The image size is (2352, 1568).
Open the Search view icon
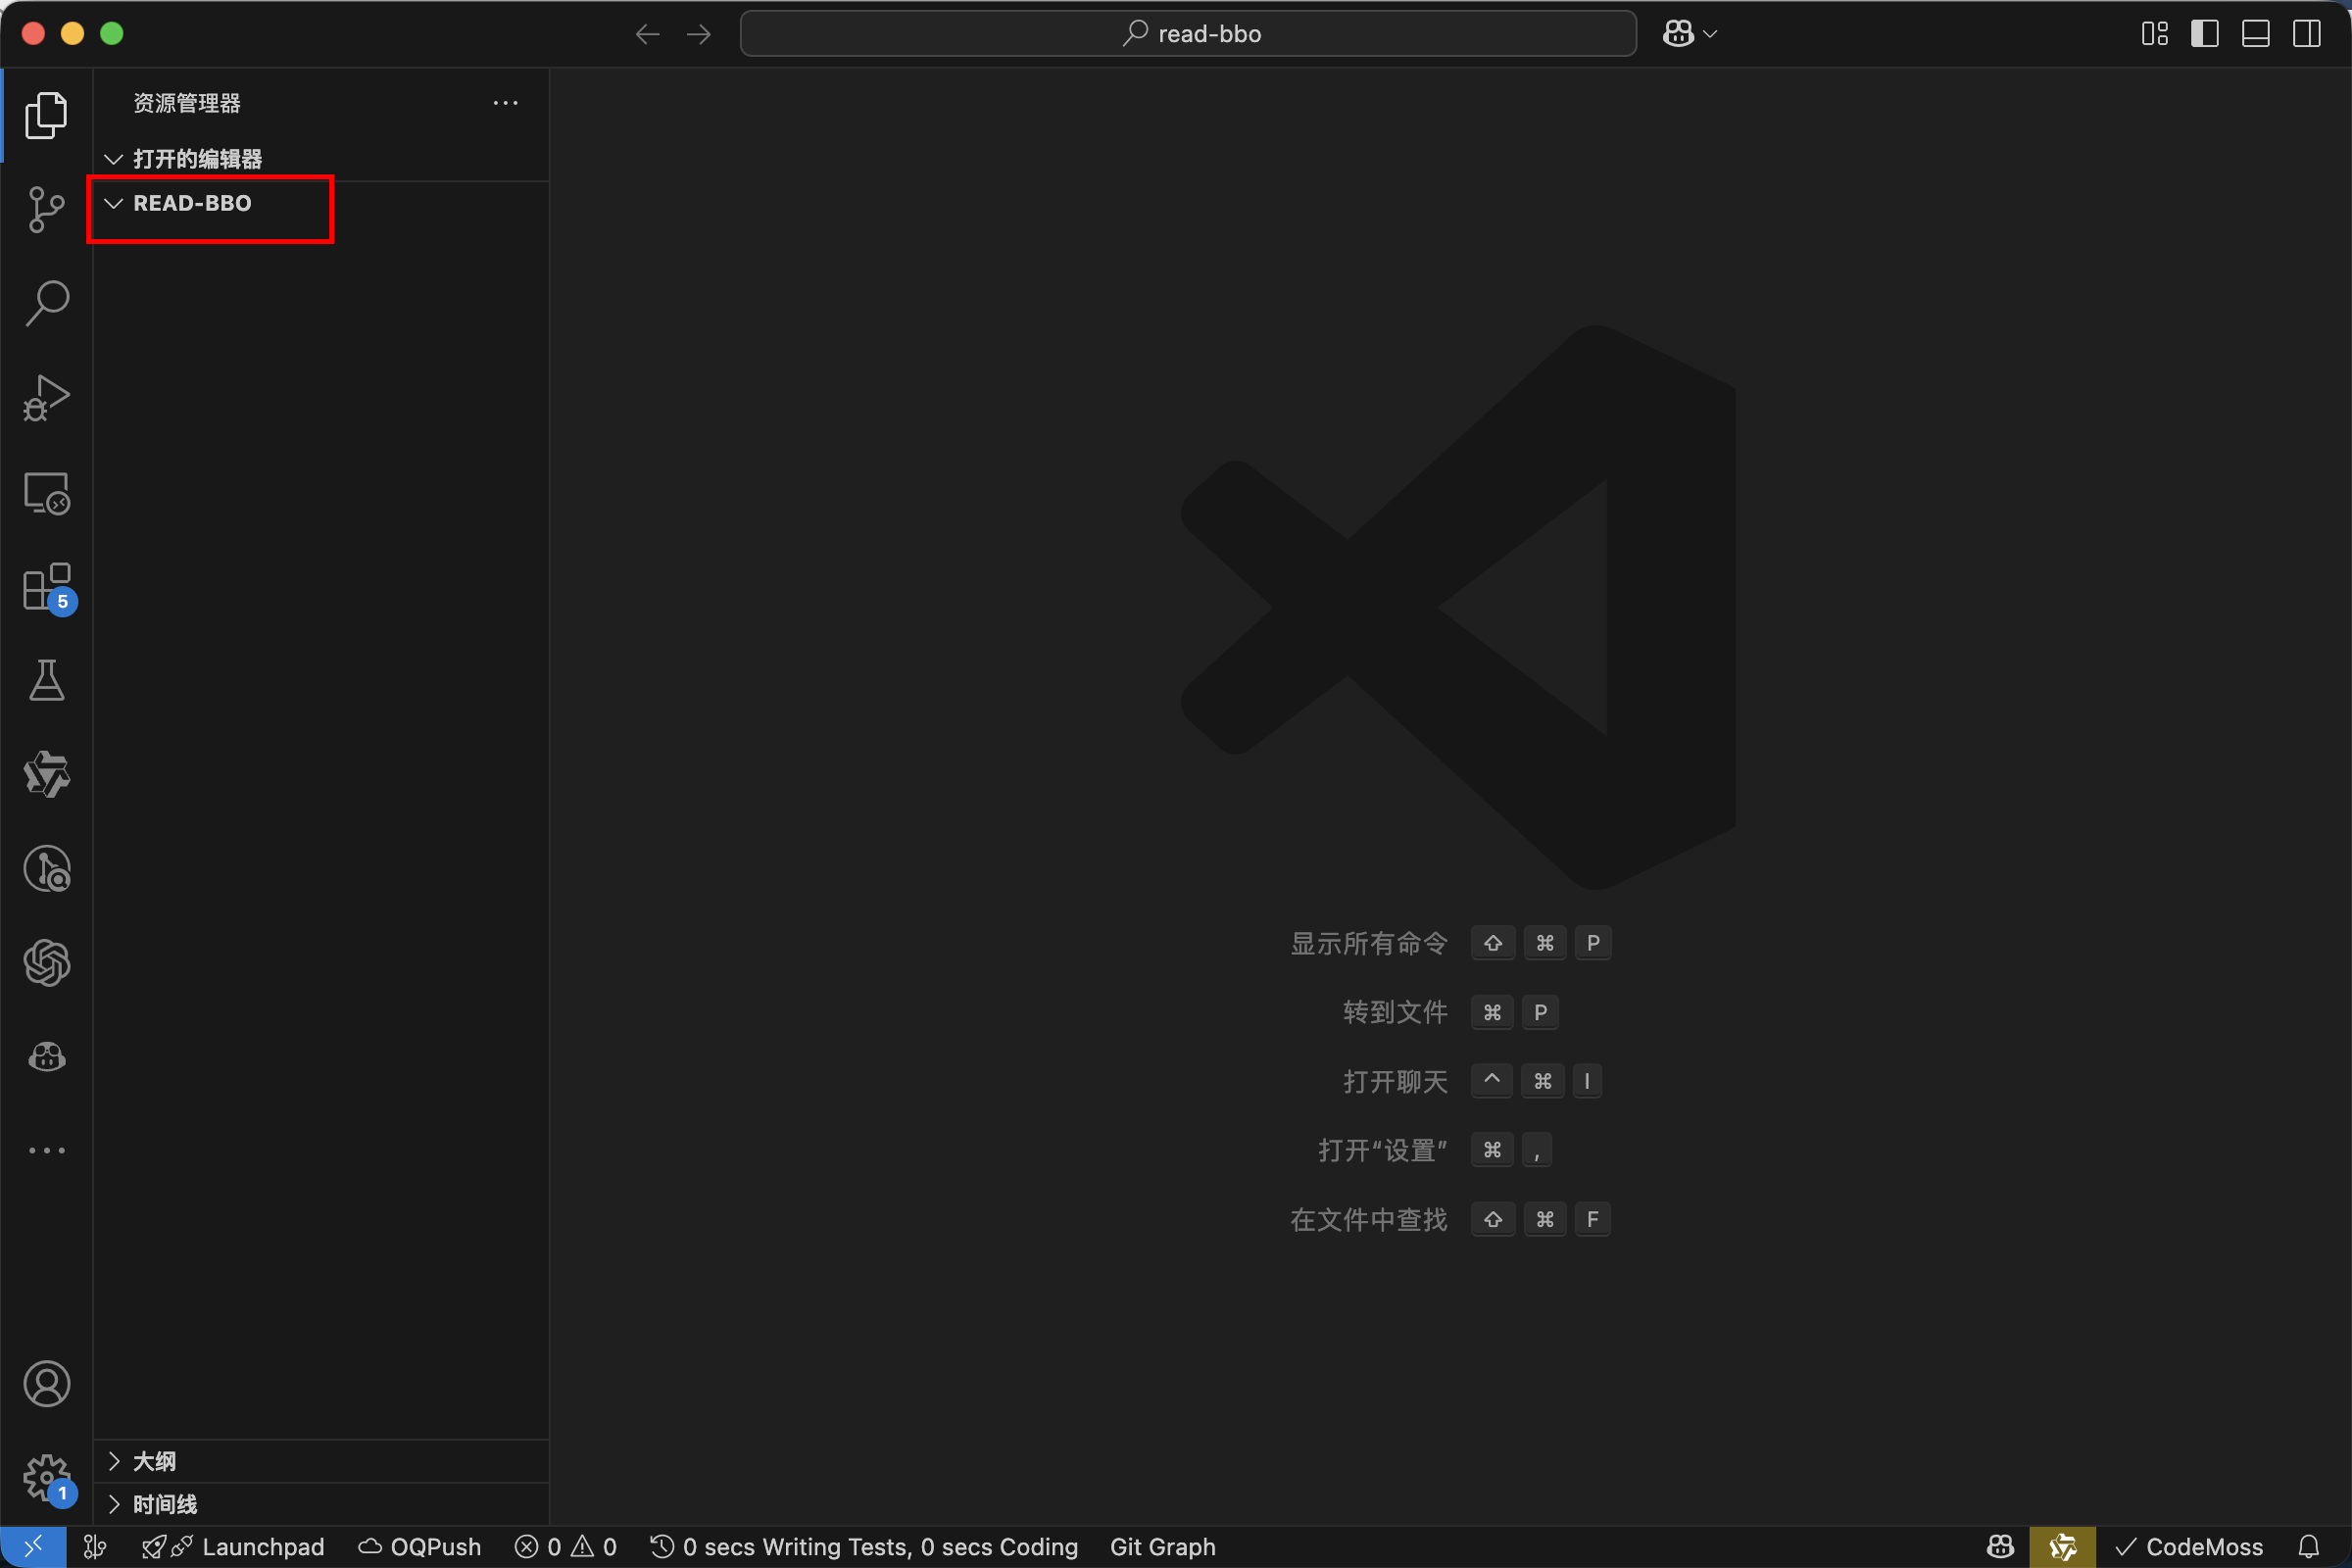[46, 303]
